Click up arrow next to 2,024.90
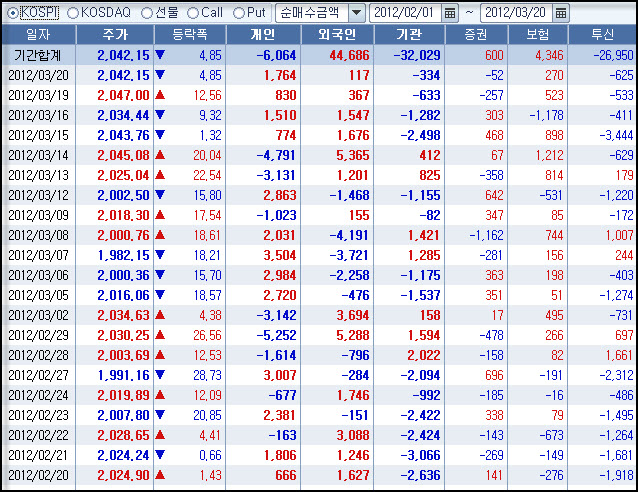 [x=160, y=475]
